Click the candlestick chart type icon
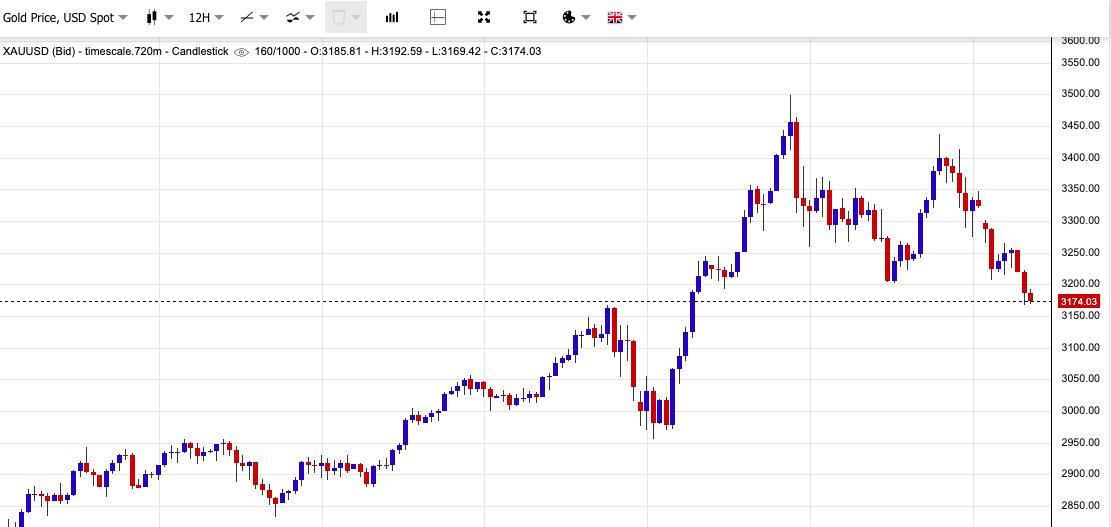 pos(152,17)
